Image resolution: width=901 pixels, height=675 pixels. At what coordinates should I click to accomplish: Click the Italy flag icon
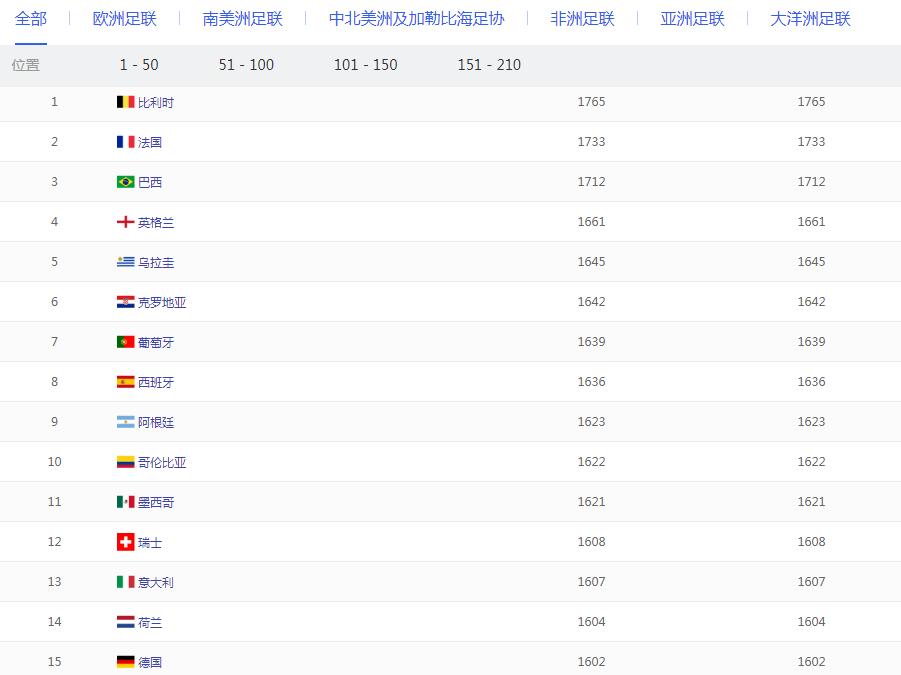point(125,582)
